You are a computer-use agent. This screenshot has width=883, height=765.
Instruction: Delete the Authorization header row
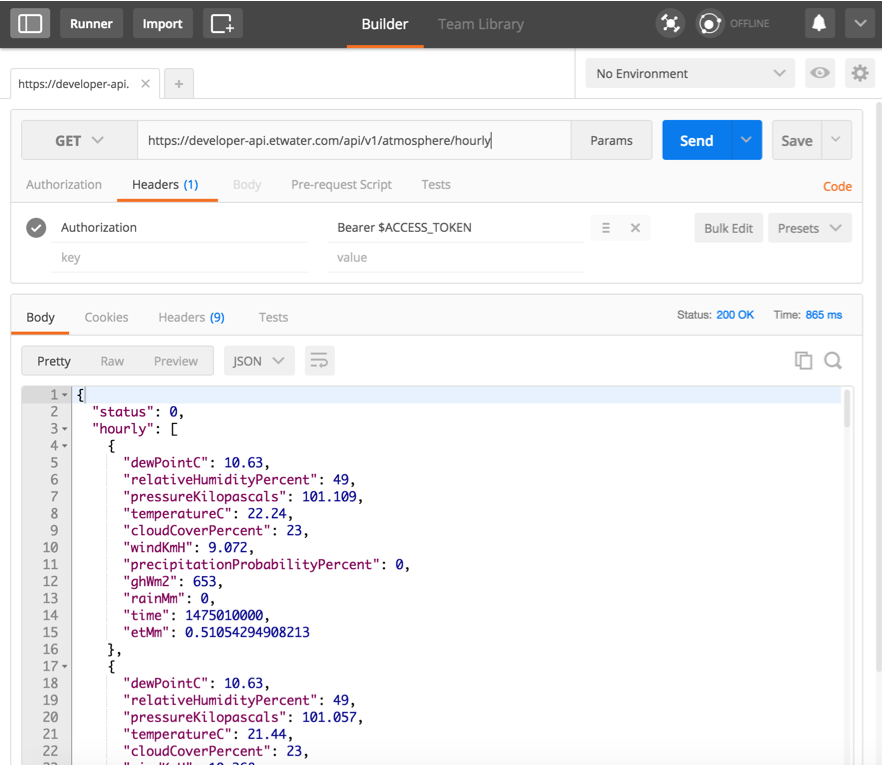(x=635, y=228)
